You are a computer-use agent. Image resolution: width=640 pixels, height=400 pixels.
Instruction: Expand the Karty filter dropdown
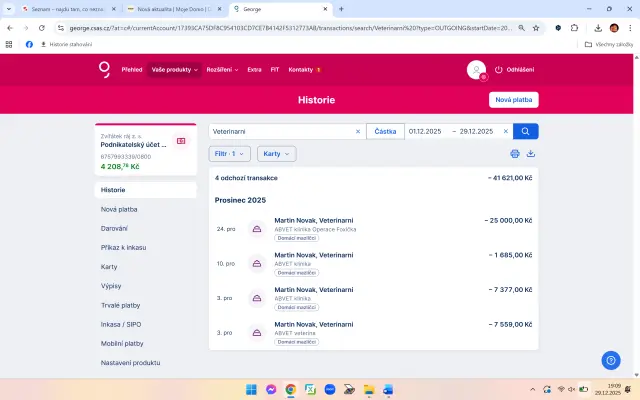point(276,154)
